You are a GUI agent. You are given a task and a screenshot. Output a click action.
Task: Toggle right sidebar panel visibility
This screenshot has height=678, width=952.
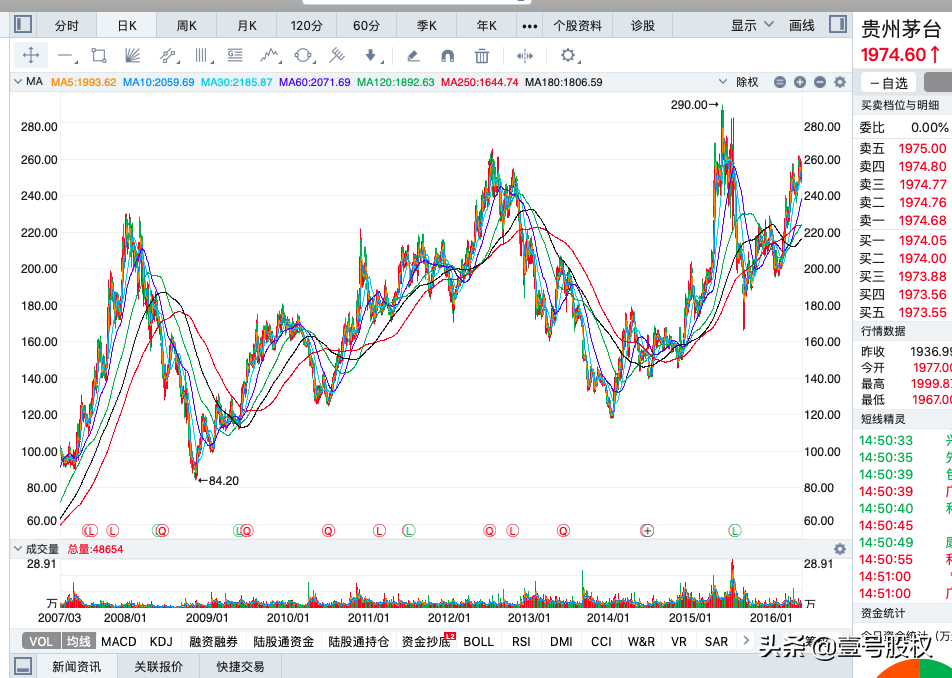pyautogui.click(x=840, y=25)
